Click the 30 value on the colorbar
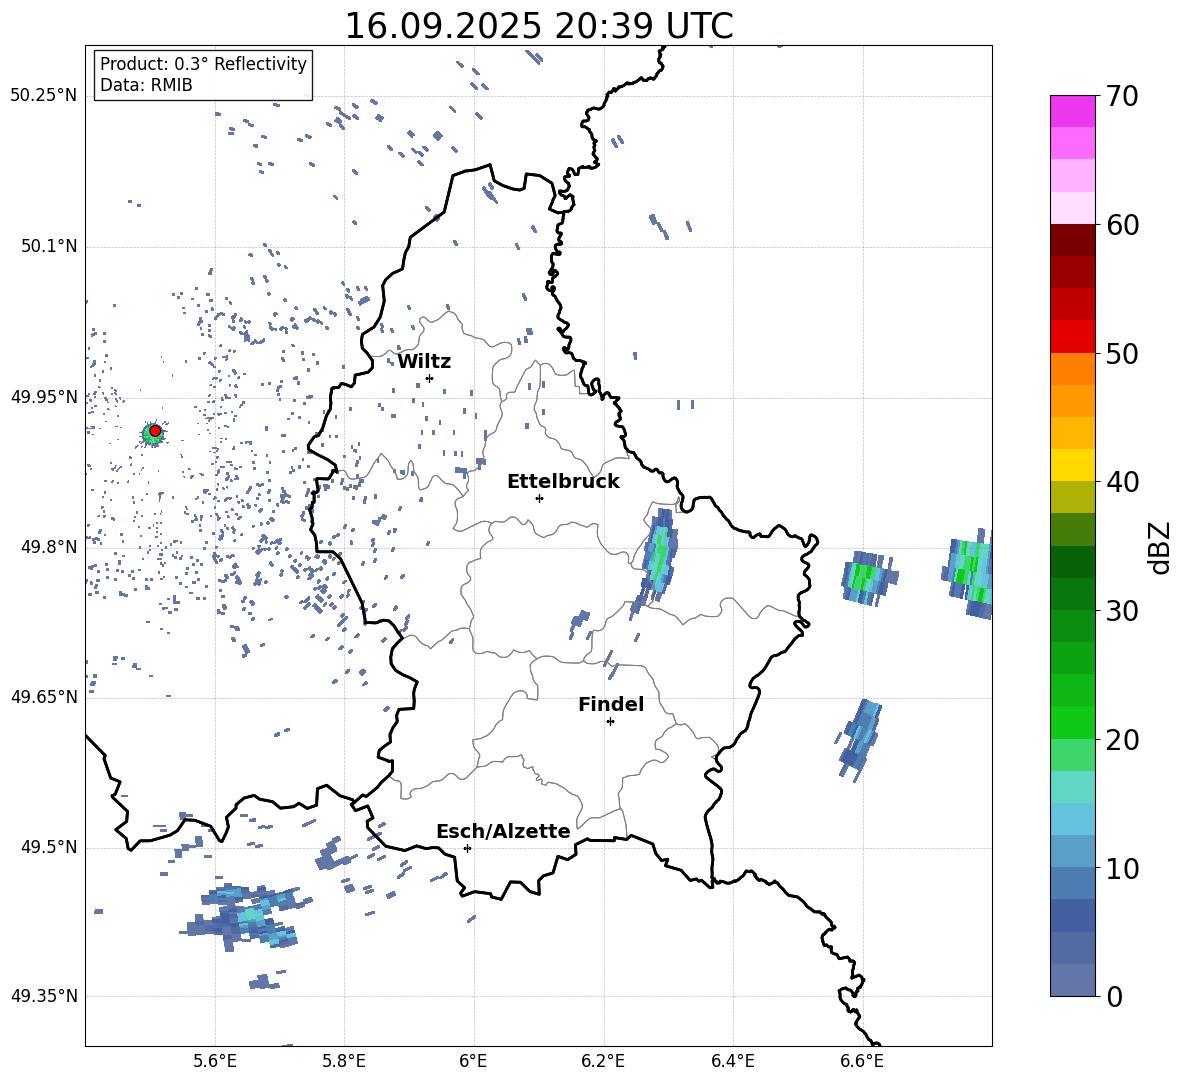This screenshot has width=1184, height=1081. pos(1122,611)
